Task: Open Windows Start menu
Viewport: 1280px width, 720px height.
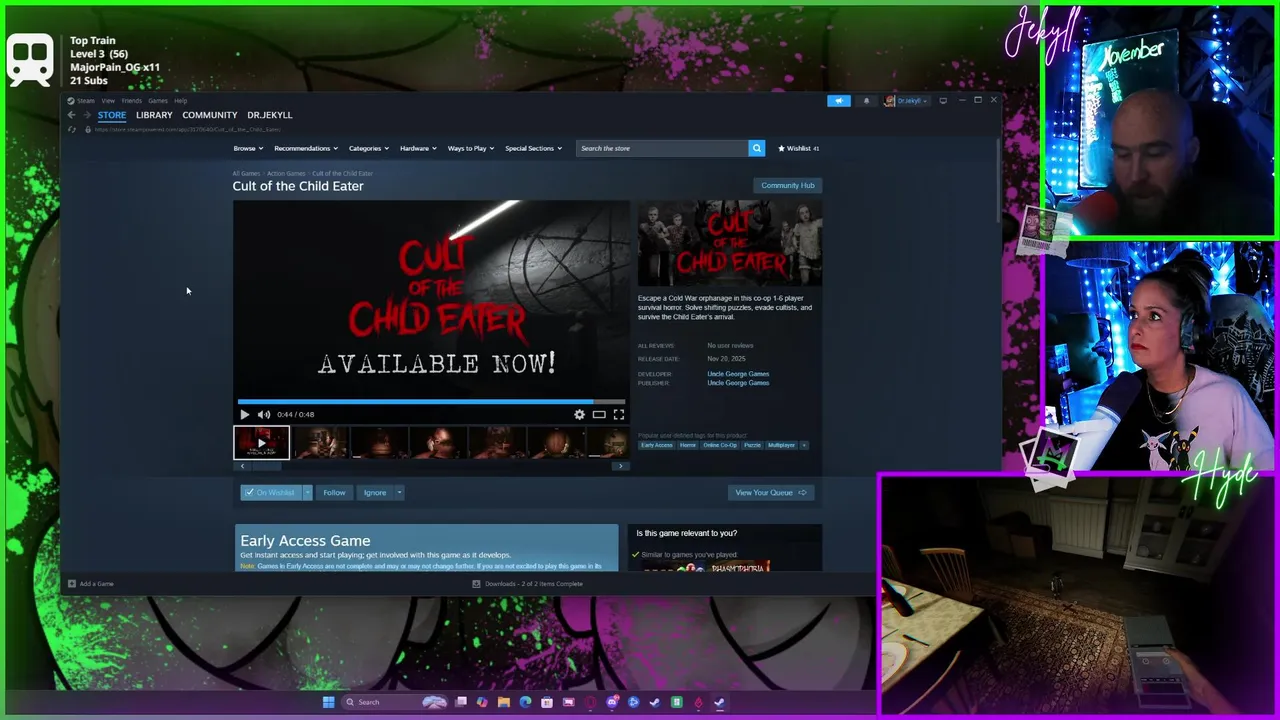Action: (x=328, y=702)
